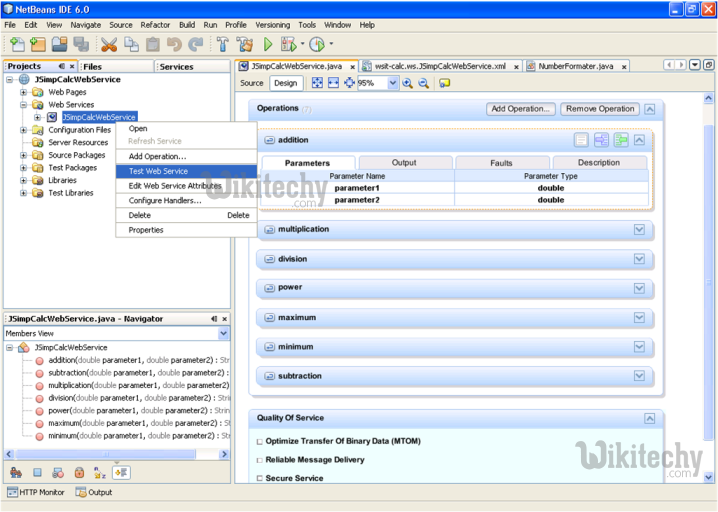The height and width of the screenshot is (512, 718).
Task: Select the Source Packages tree node
Action: [76, 155]
